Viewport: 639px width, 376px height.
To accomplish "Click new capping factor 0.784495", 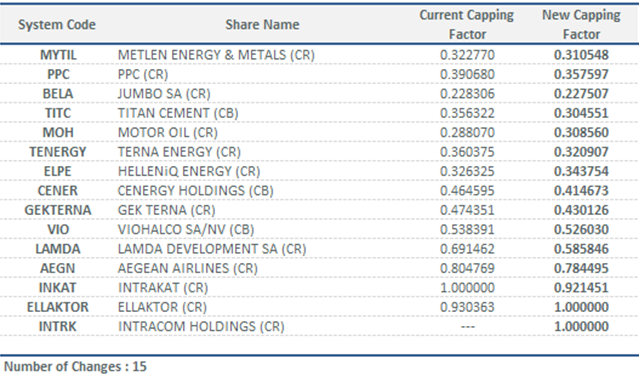I will click(x=582, y=268).
